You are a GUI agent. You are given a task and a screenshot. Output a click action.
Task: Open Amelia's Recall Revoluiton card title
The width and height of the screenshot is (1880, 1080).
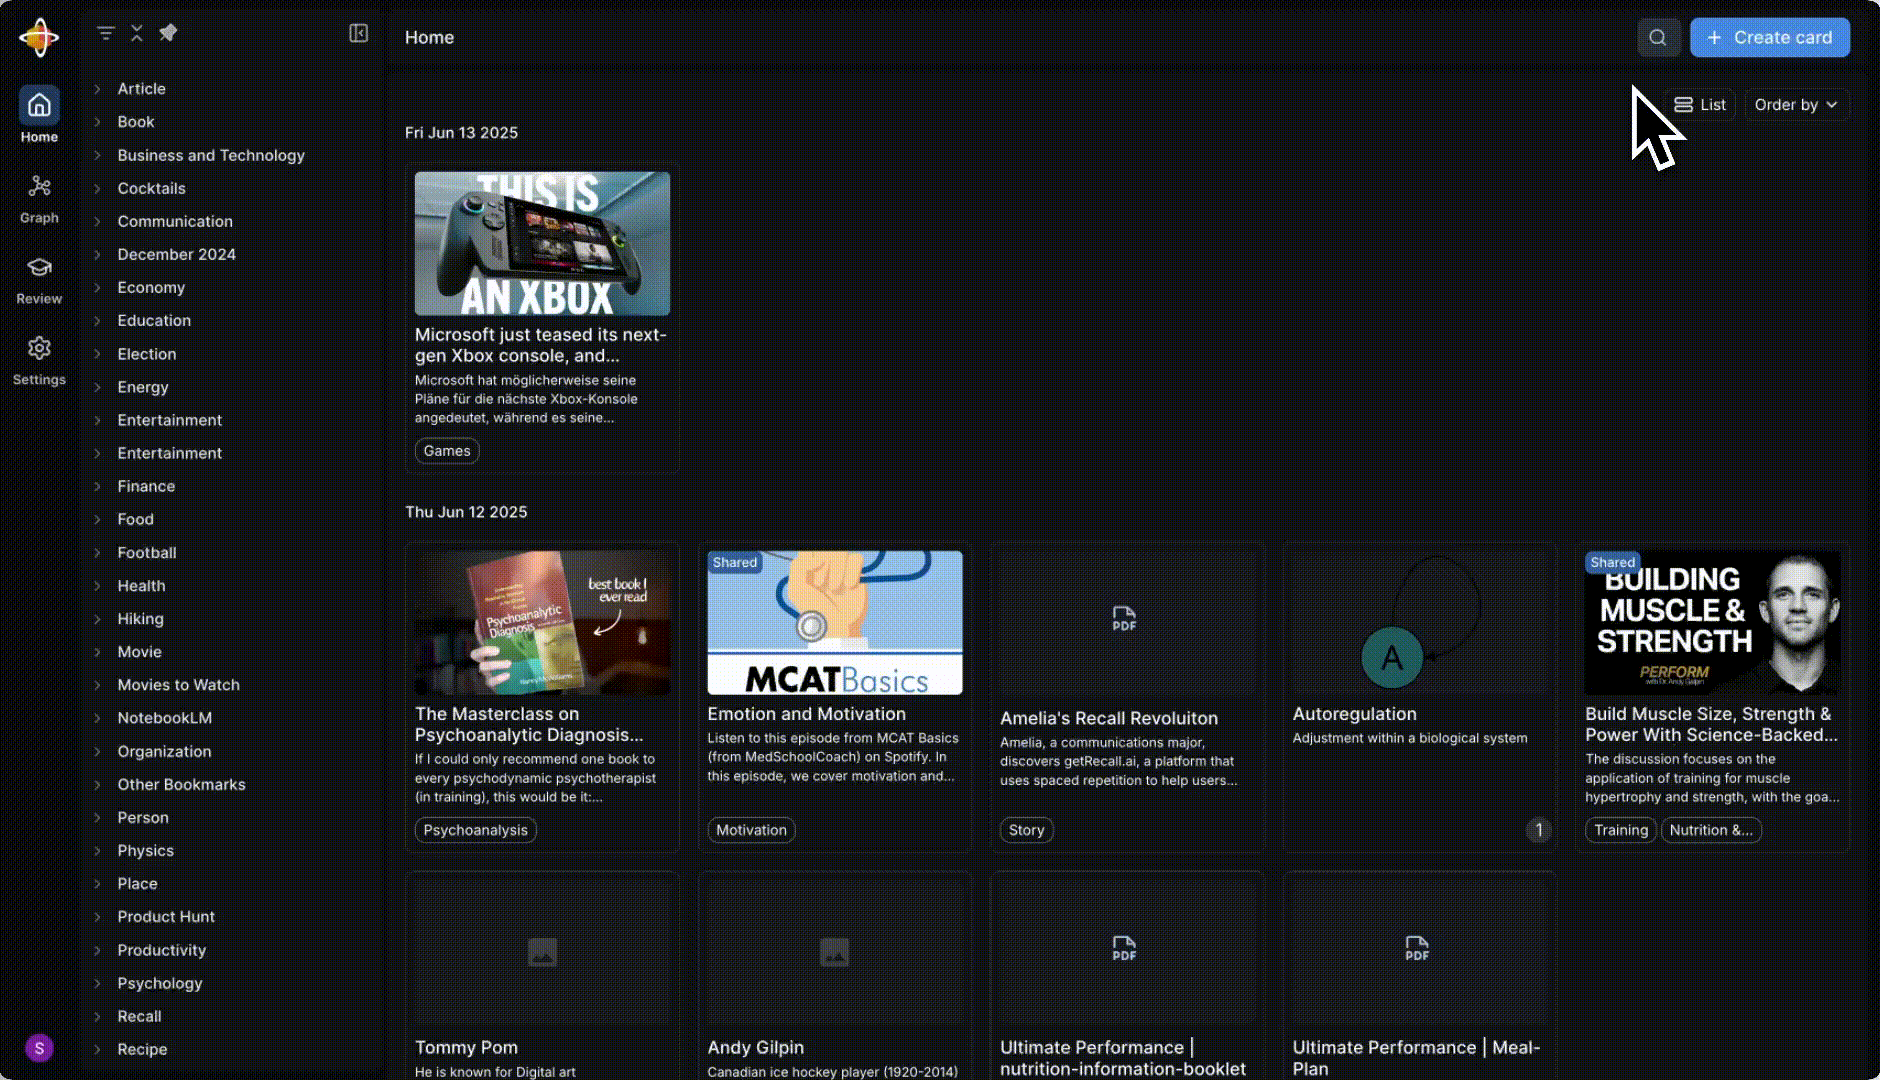click(1109, 718)
